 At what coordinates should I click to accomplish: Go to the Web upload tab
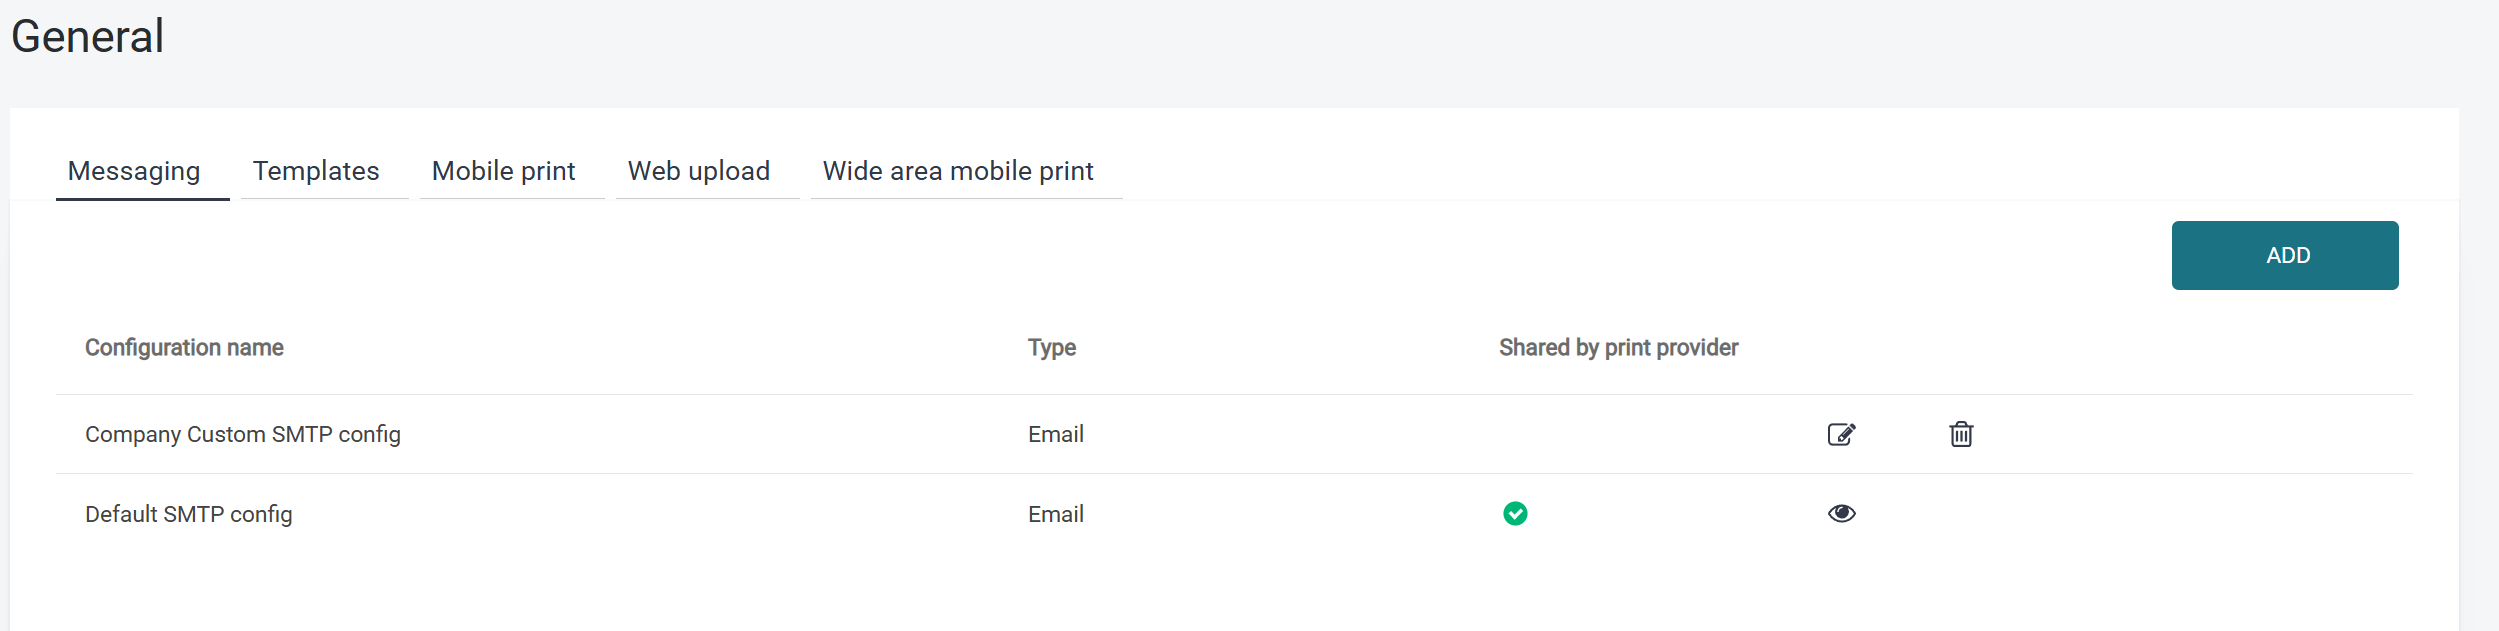tap(699, 171)
